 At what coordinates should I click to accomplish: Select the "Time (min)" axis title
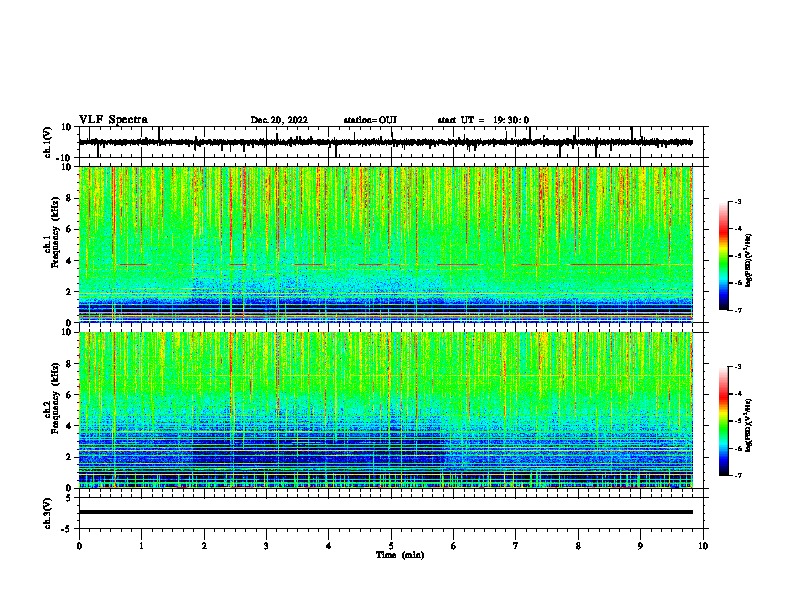click(x=400, y=555)
